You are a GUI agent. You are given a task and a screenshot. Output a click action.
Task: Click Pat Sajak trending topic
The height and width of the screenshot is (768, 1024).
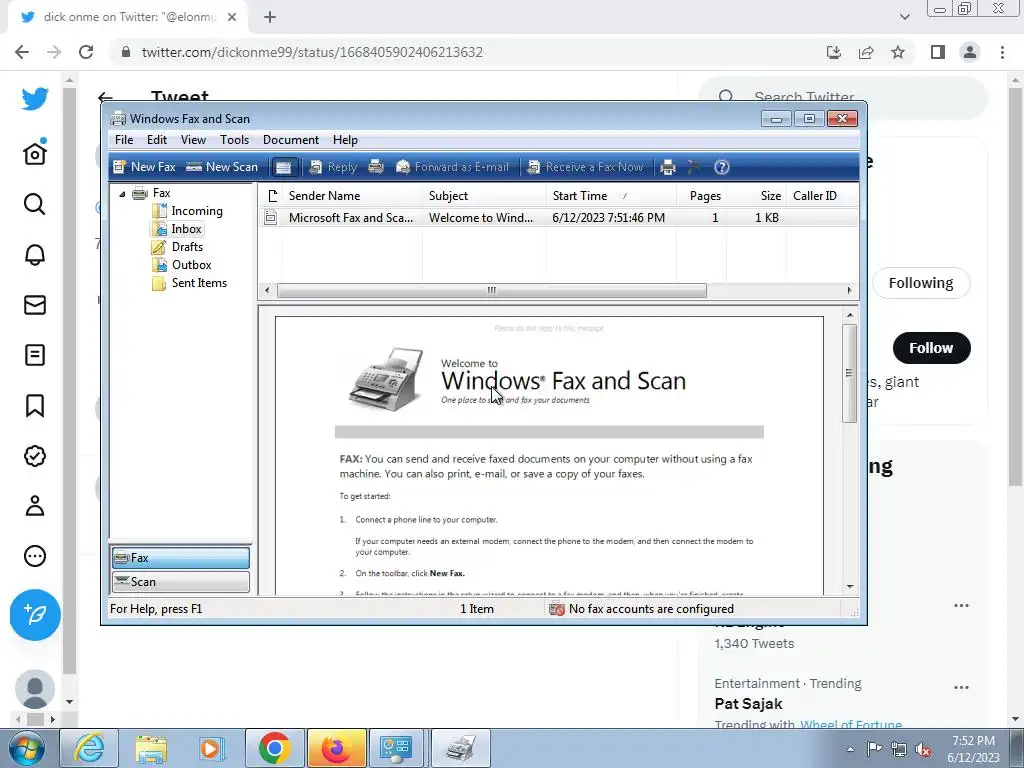point(748,703)
